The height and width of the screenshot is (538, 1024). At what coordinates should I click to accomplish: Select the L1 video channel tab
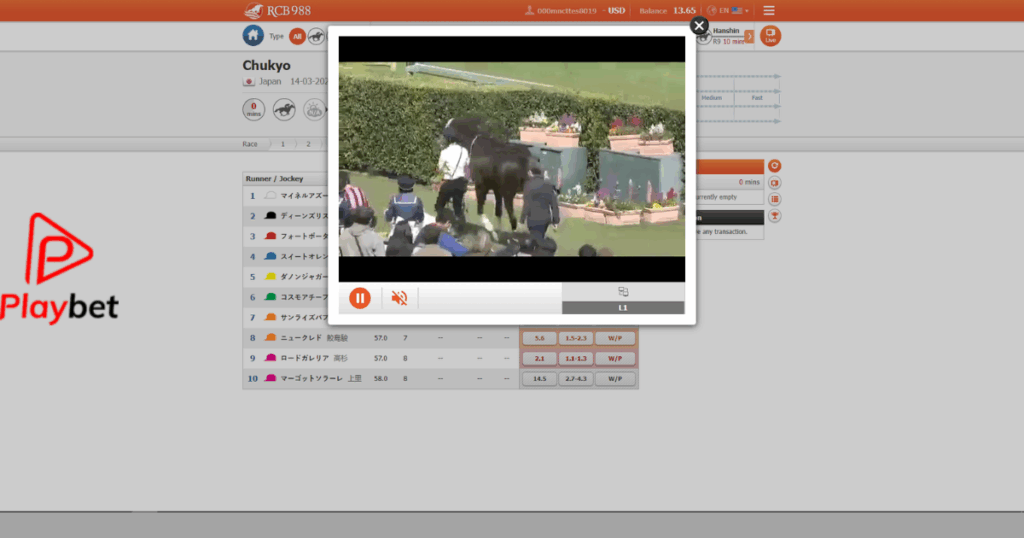(623, 308)
